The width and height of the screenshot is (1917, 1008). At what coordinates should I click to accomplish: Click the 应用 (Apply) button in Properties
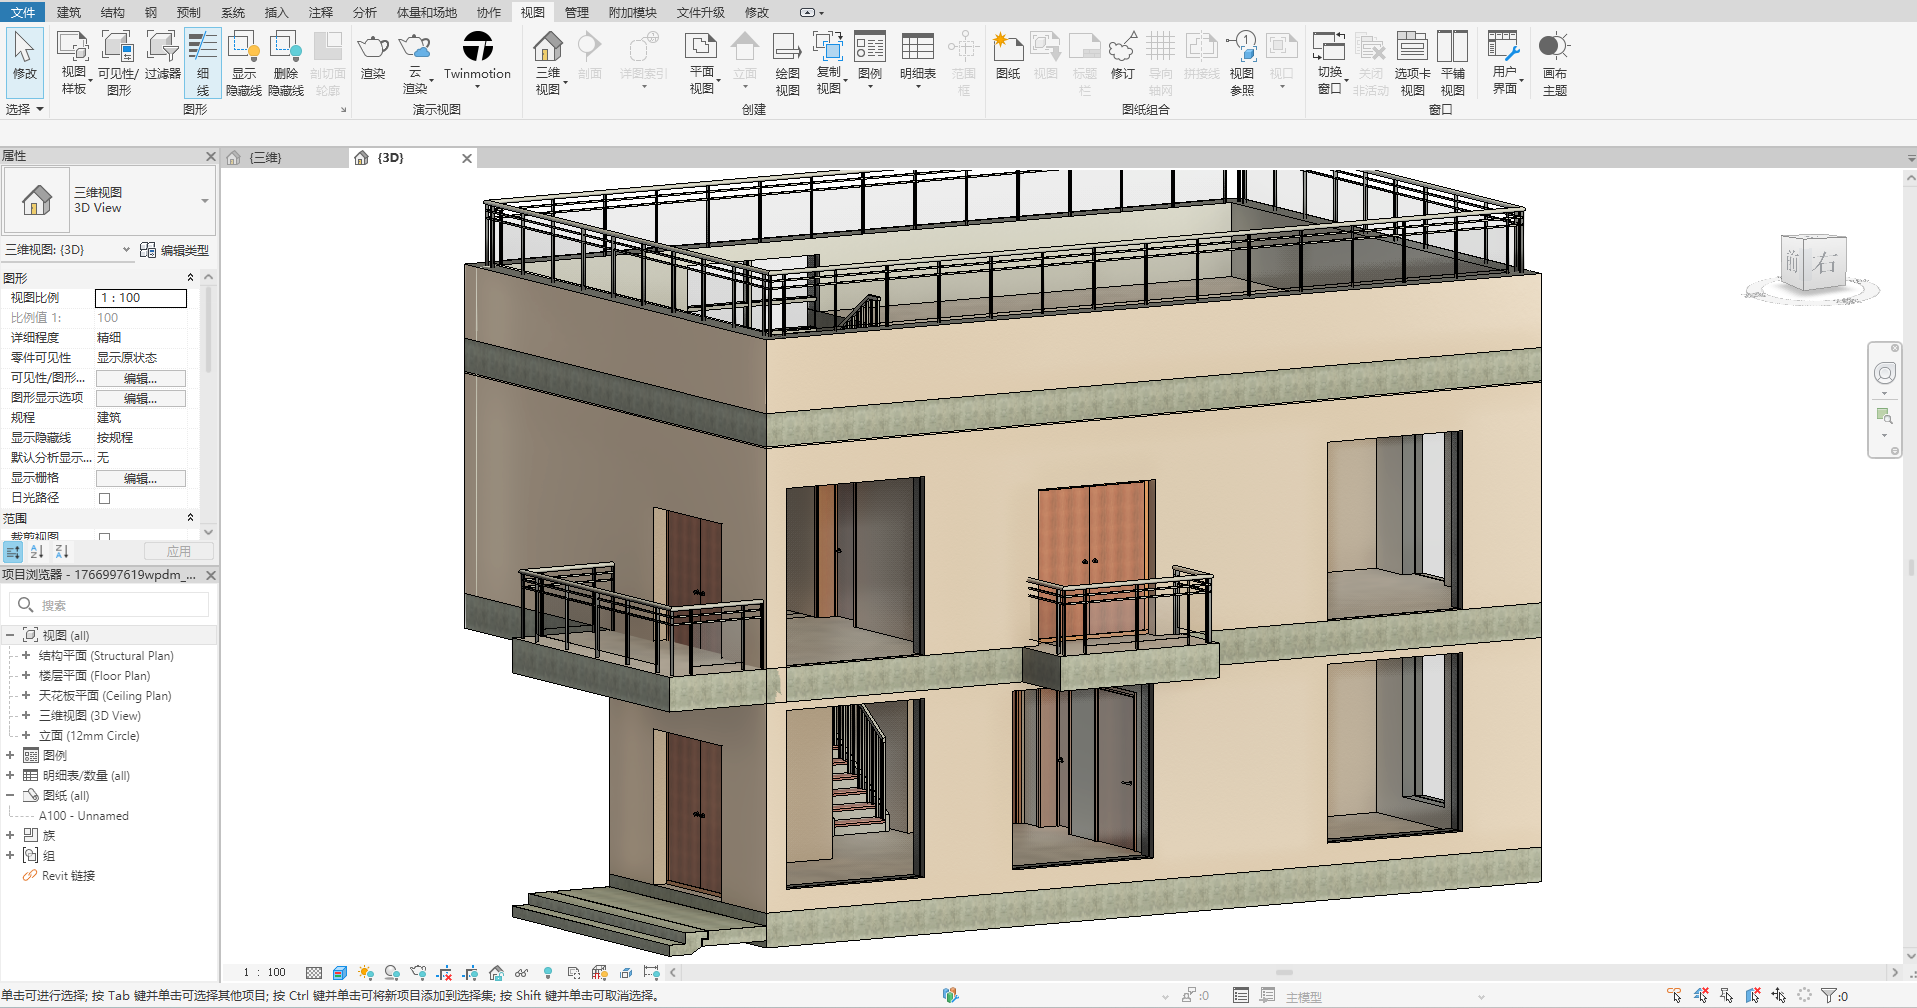[x=179, y=550]
